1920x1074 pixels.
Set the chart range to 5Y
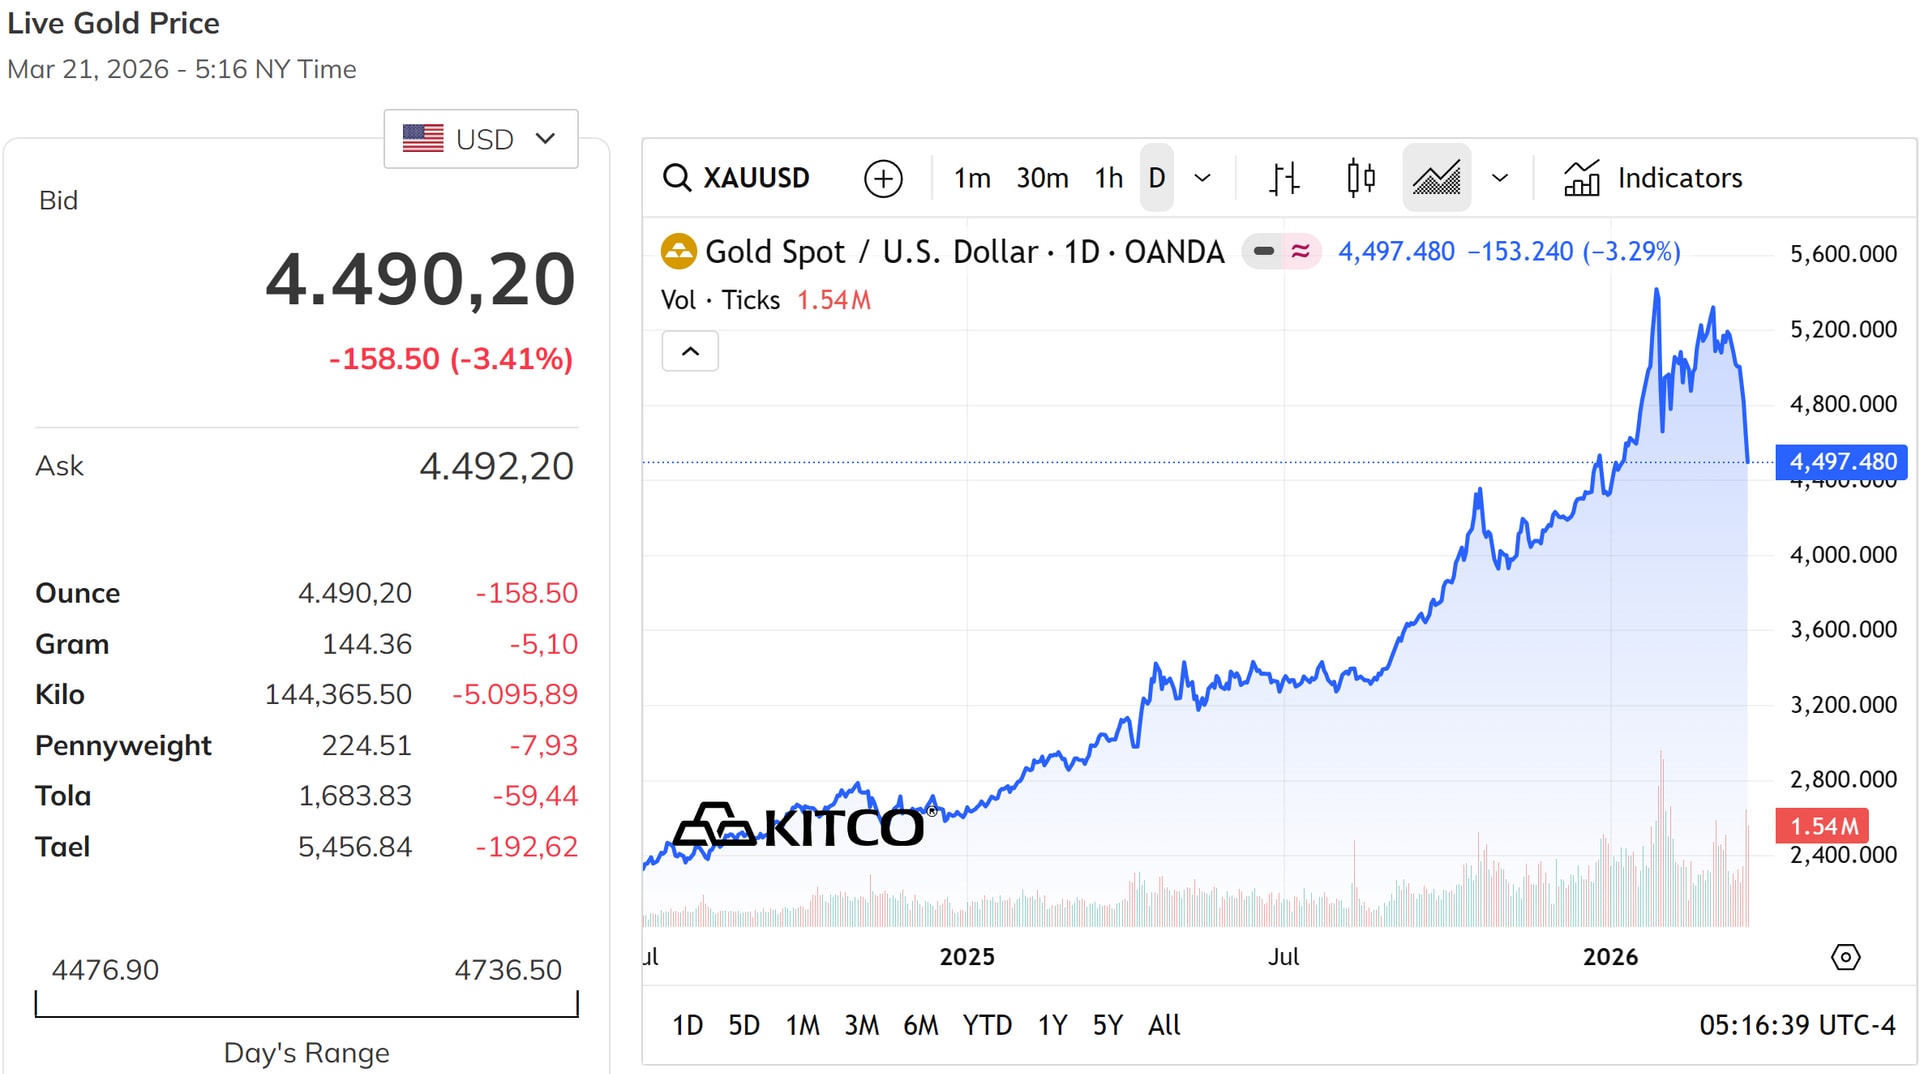click(x=1107, y=1025)
